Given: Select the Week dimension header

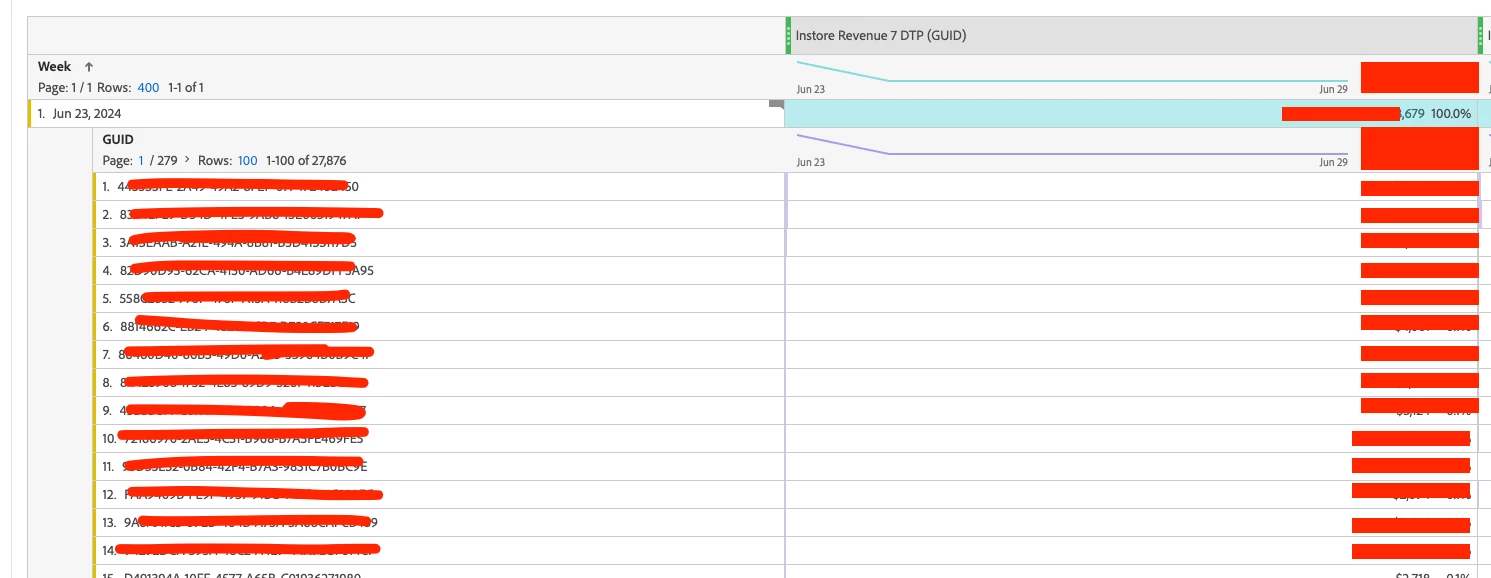Looking at the screenshot, I should coord(54,66).
